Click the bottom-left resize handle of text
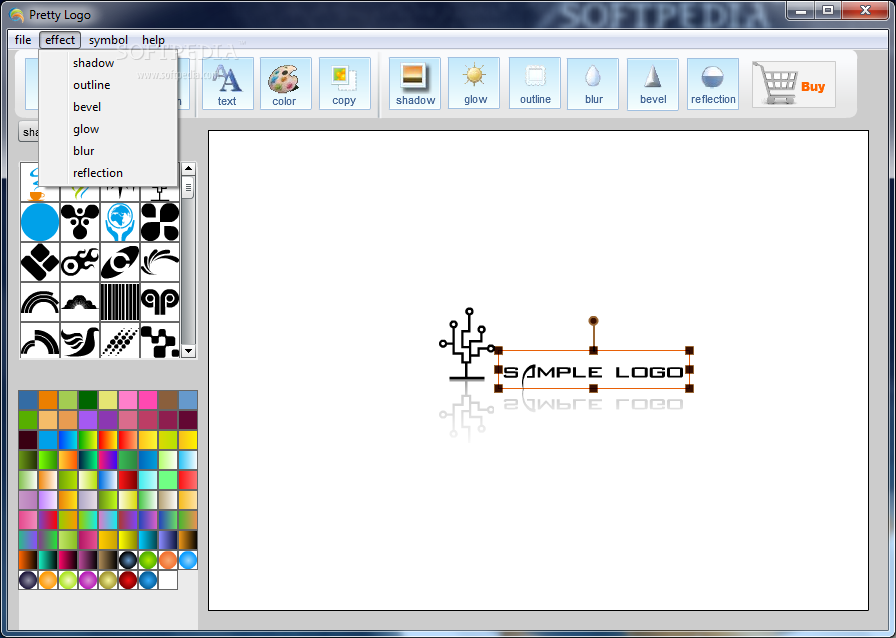Viewport: 896px width, 638px height. point(498,388)
